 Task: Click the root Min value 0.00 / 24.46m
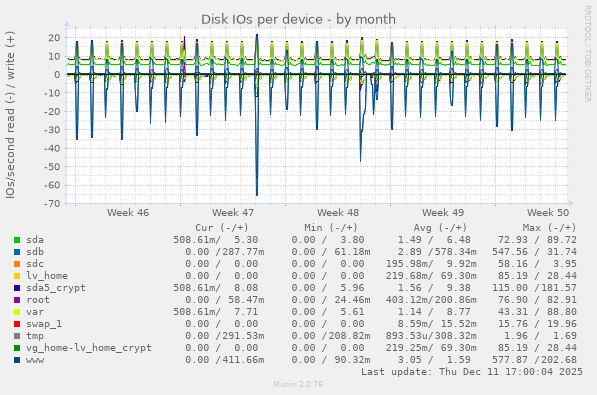[x=331, y=300]
